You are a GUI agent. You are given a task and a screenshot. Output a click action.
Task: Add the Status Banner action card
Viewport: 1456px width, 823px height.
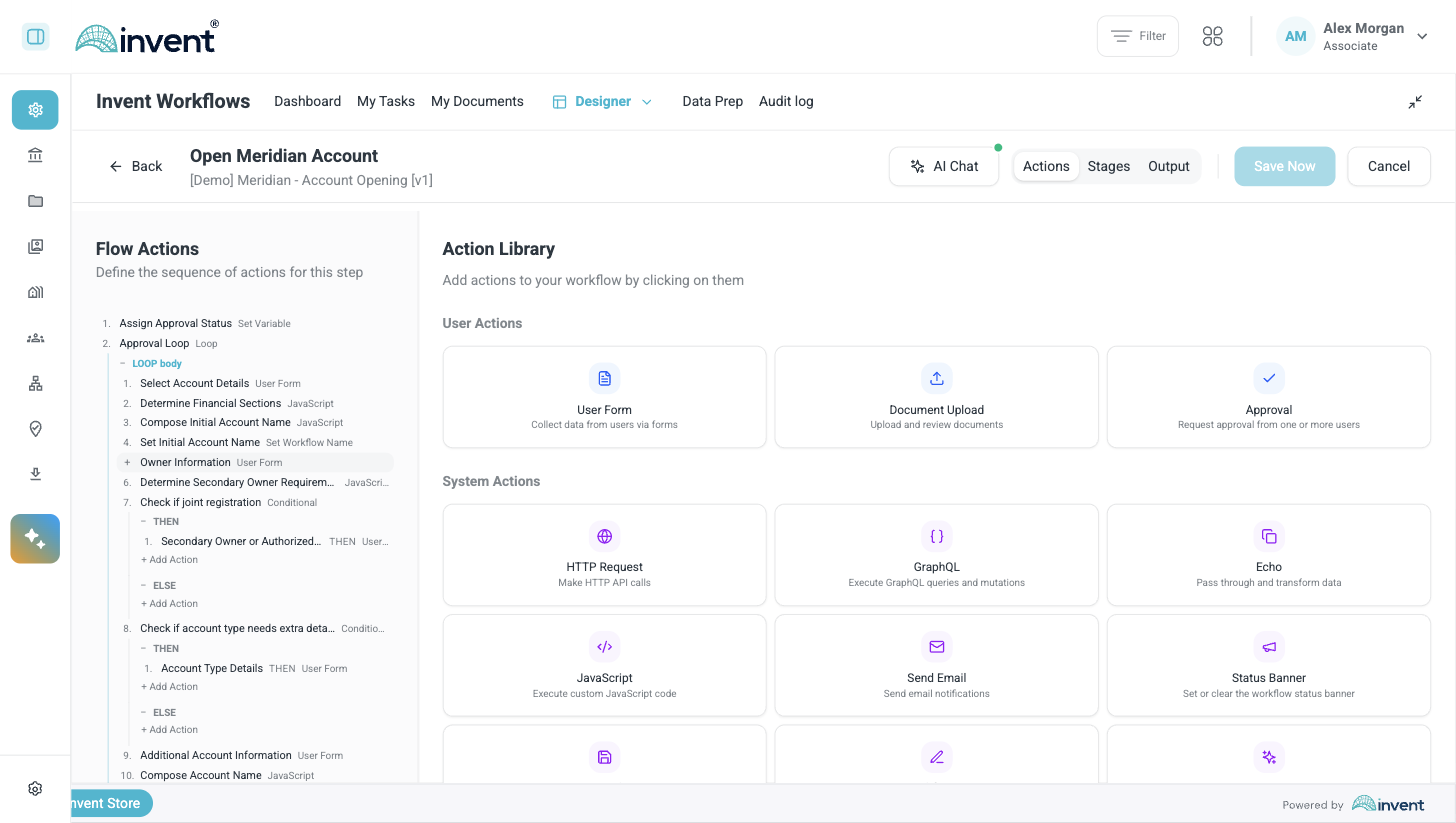(1269, 665)
